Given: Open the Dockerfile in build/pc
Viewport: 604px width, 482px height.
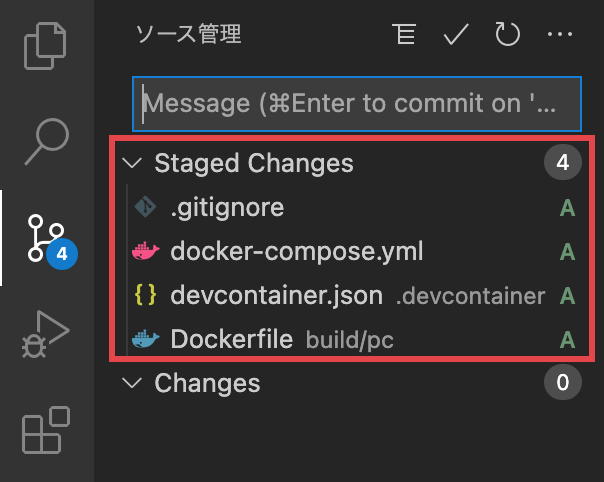Looking at the screenshot, I should pyautogui.click(x=232, y=339).
